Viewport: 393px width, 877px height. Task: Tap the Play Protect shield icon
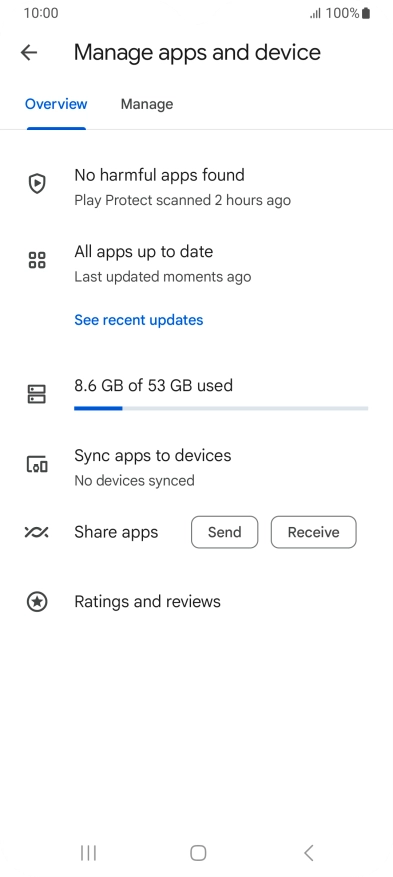[37, 183]
